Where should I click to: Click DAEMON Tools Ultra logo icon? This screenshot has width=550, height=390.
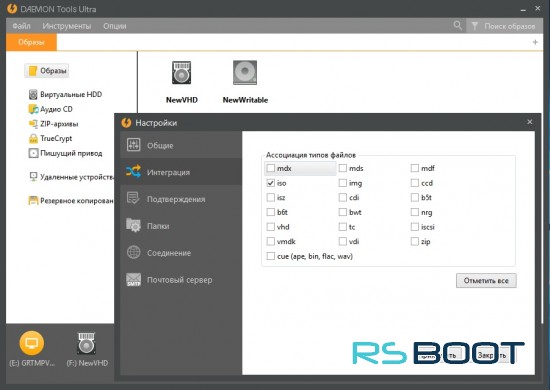tap(12, 9)
